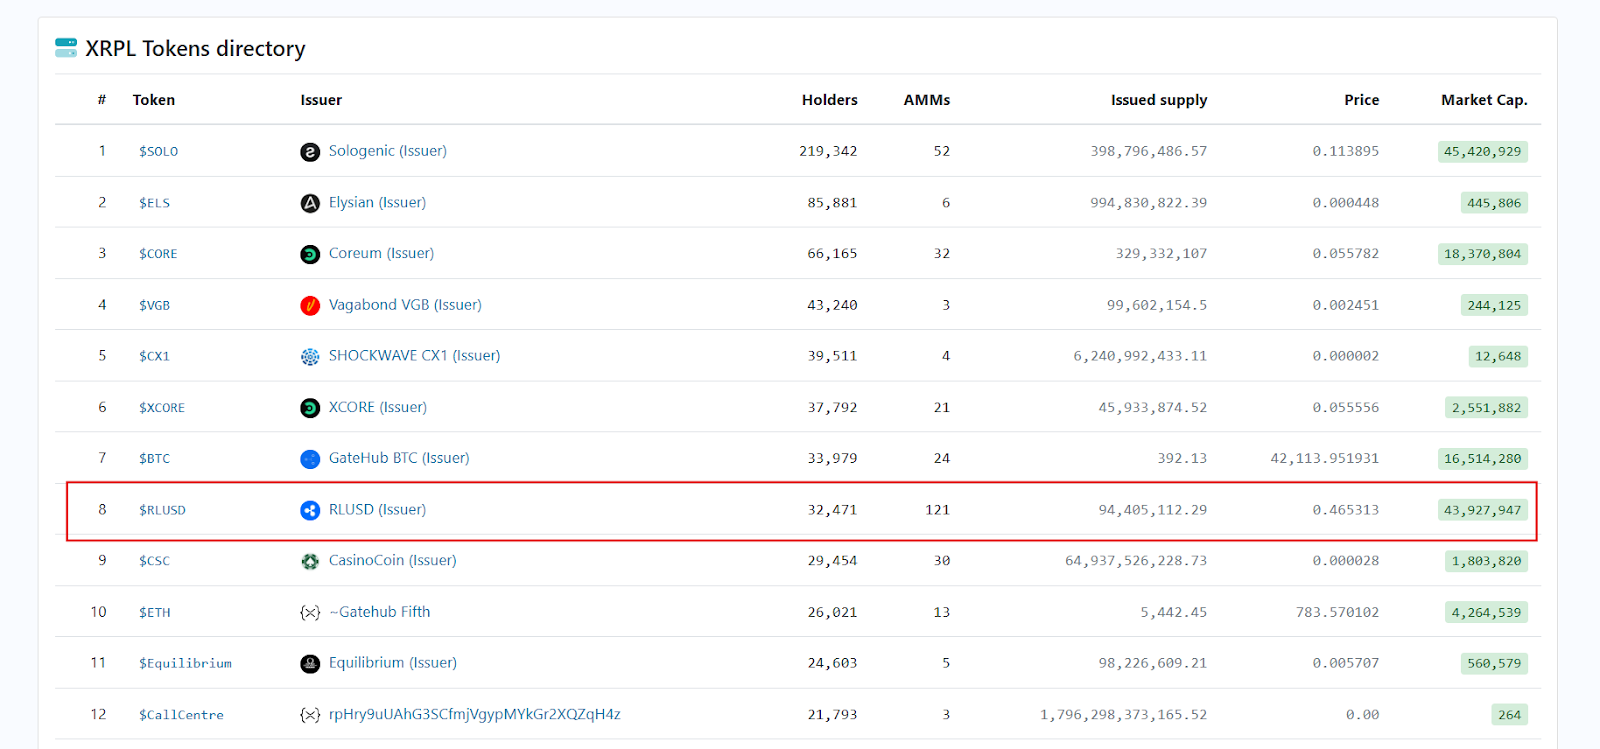Open the $RLUSD token link
The height and width of the screenshot is (749, 1600).
point(162,510)
